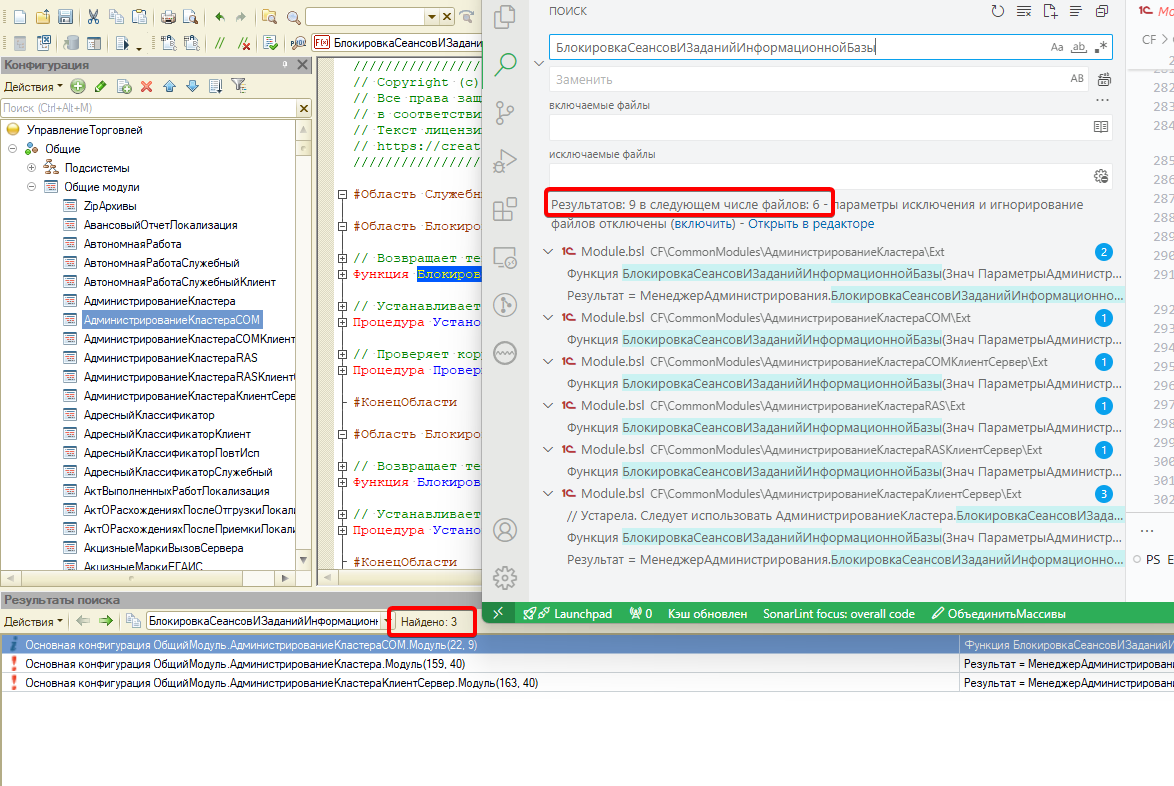Click the Print icon in the 1C toolbar
The width and height of the screenshot is (1174, 786).
coord(168,16)
